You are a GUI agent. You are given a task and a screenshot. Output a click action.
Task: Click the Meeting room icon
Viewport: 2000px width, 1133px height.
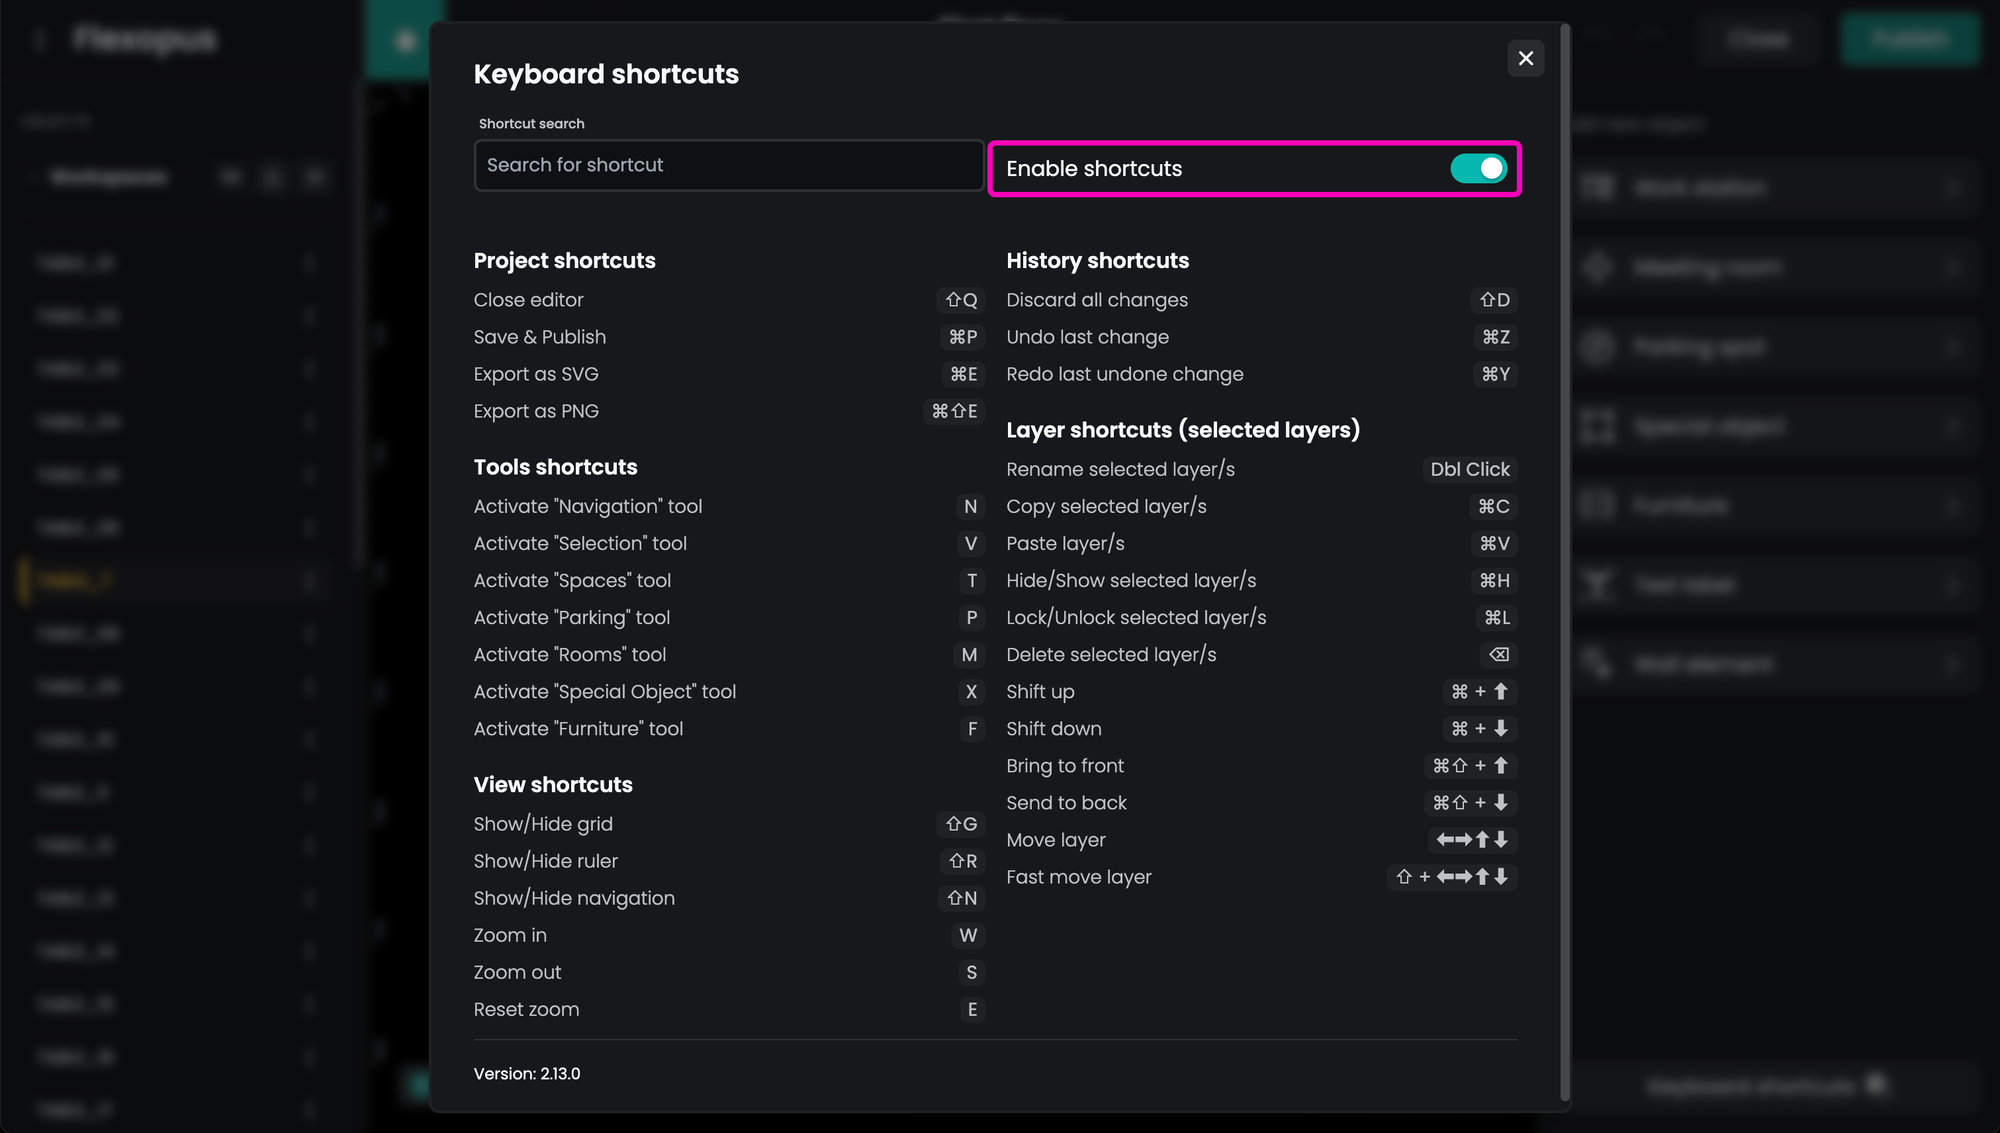[x=1598, y=267]
